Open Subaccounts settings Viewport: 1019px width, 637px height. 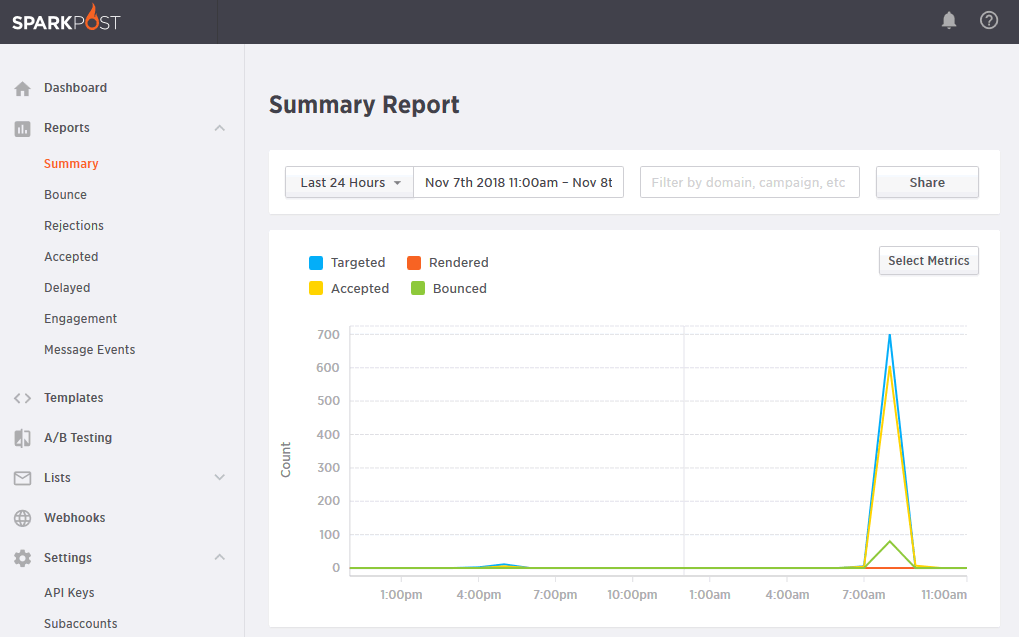click(81, 624)
